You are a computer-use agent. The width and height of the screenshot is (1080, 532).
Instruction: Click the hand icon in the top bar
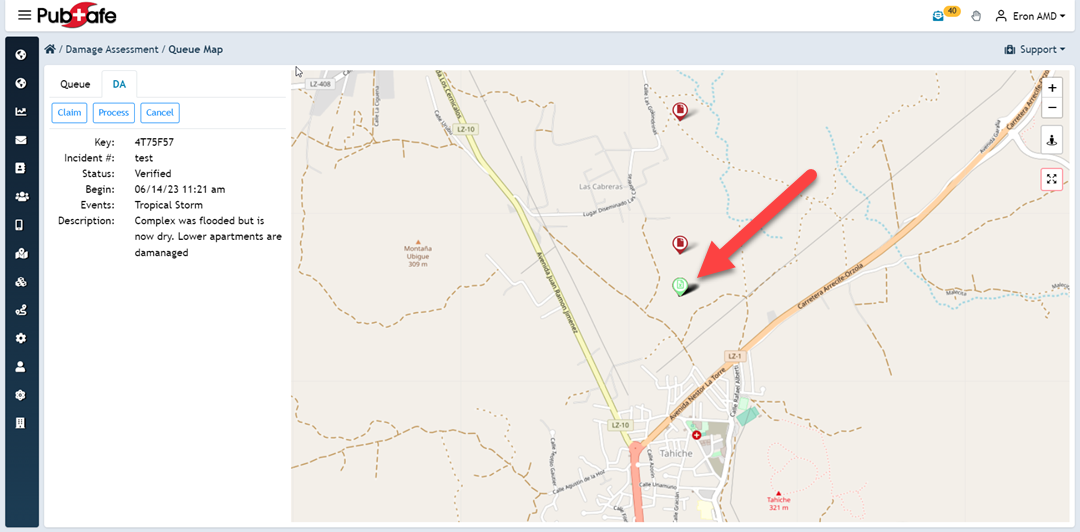[976, 16]
